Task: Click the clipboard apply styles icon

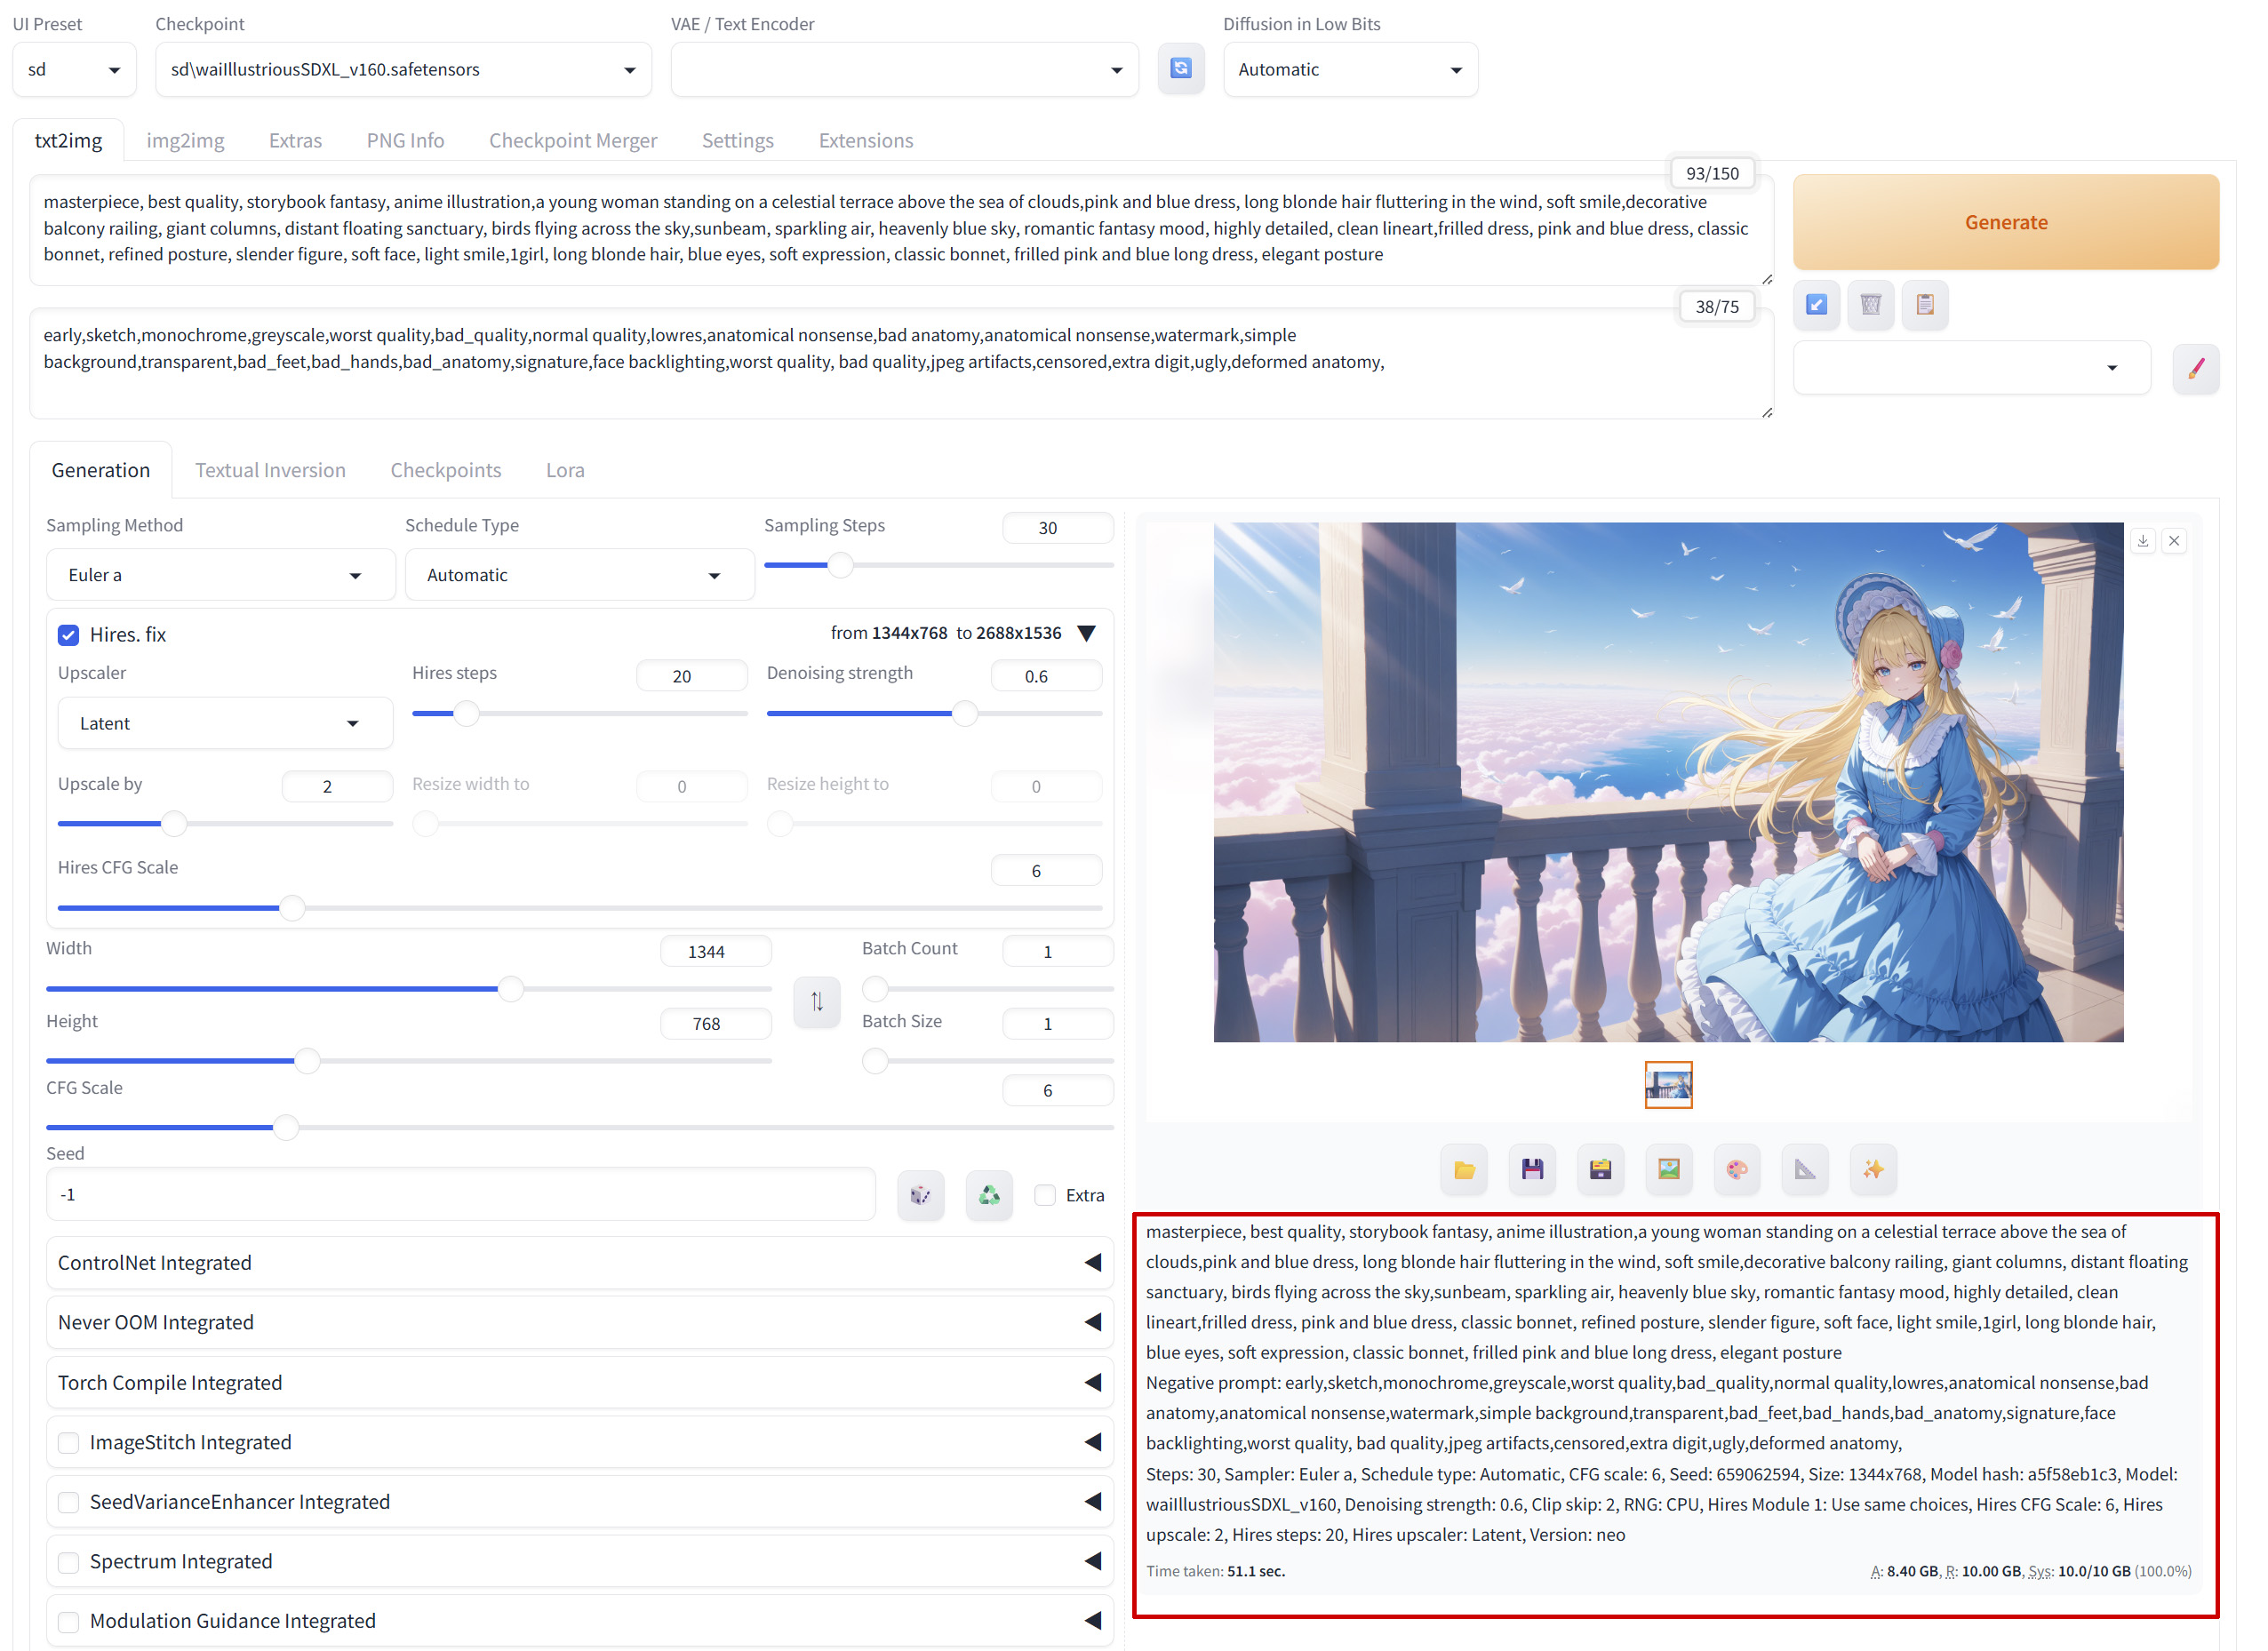Action: click(x=1924, y=305)
